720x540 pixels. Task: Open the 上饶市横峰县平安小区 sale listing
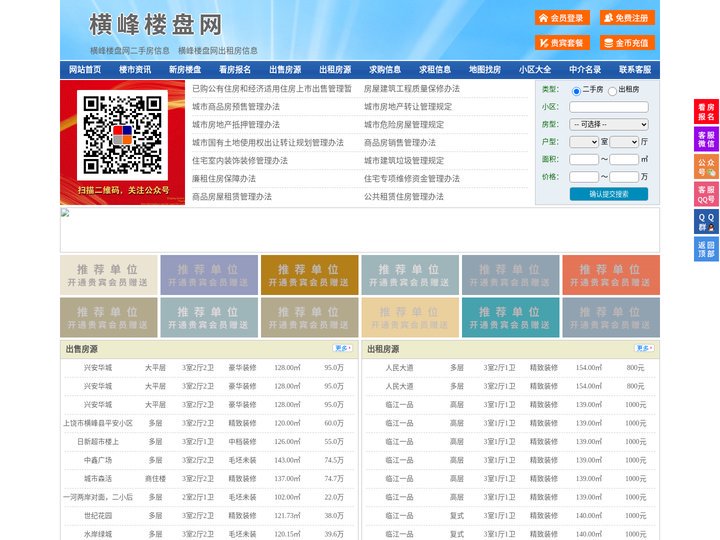[x=98, y=423]
